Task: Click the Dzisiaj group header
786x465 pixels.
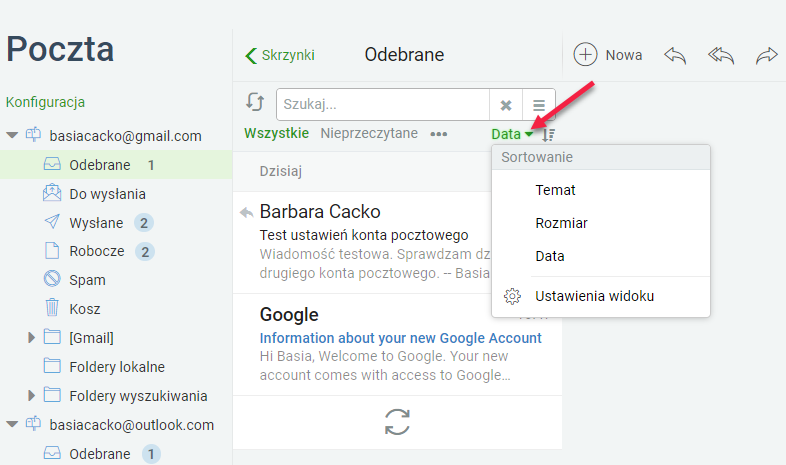Action: (281, 171)
